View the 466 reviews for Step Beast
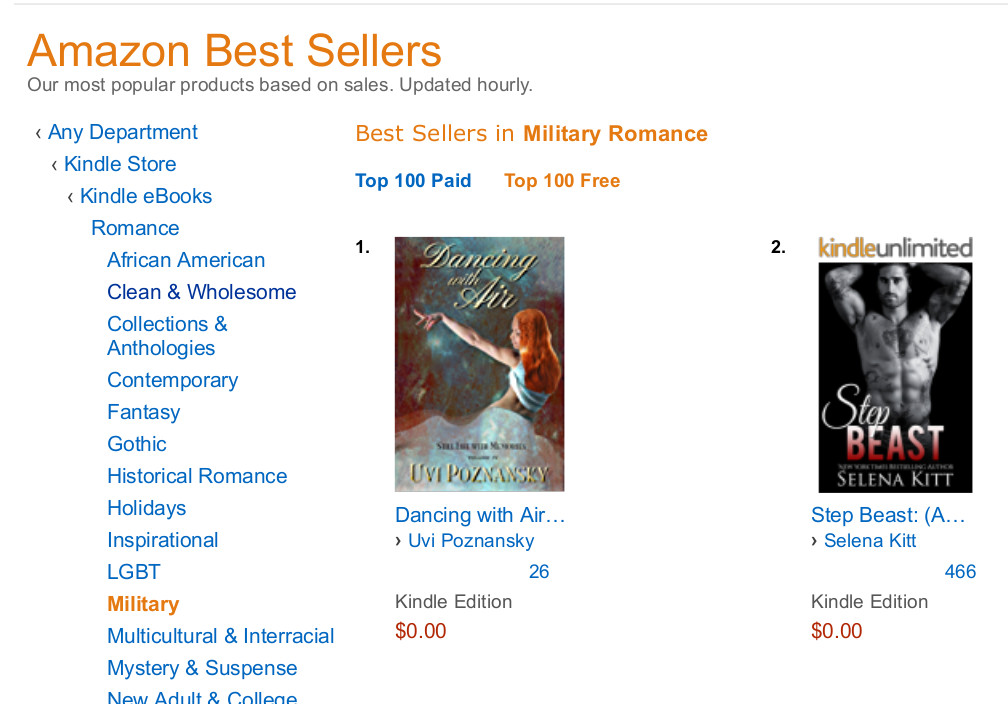The height and width of the screenshot is (704, 1008). coord(960,572)
